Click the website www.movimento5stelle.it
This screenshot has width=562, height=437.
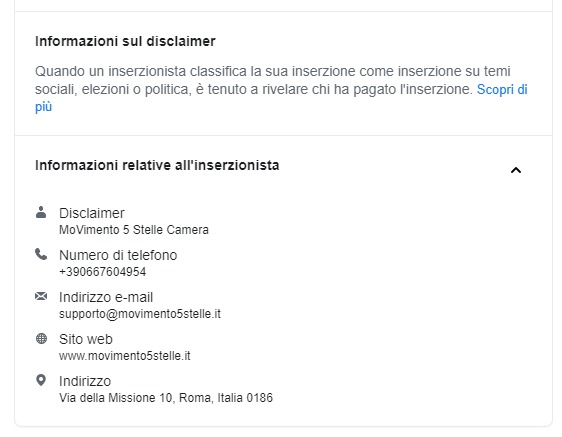125,356
